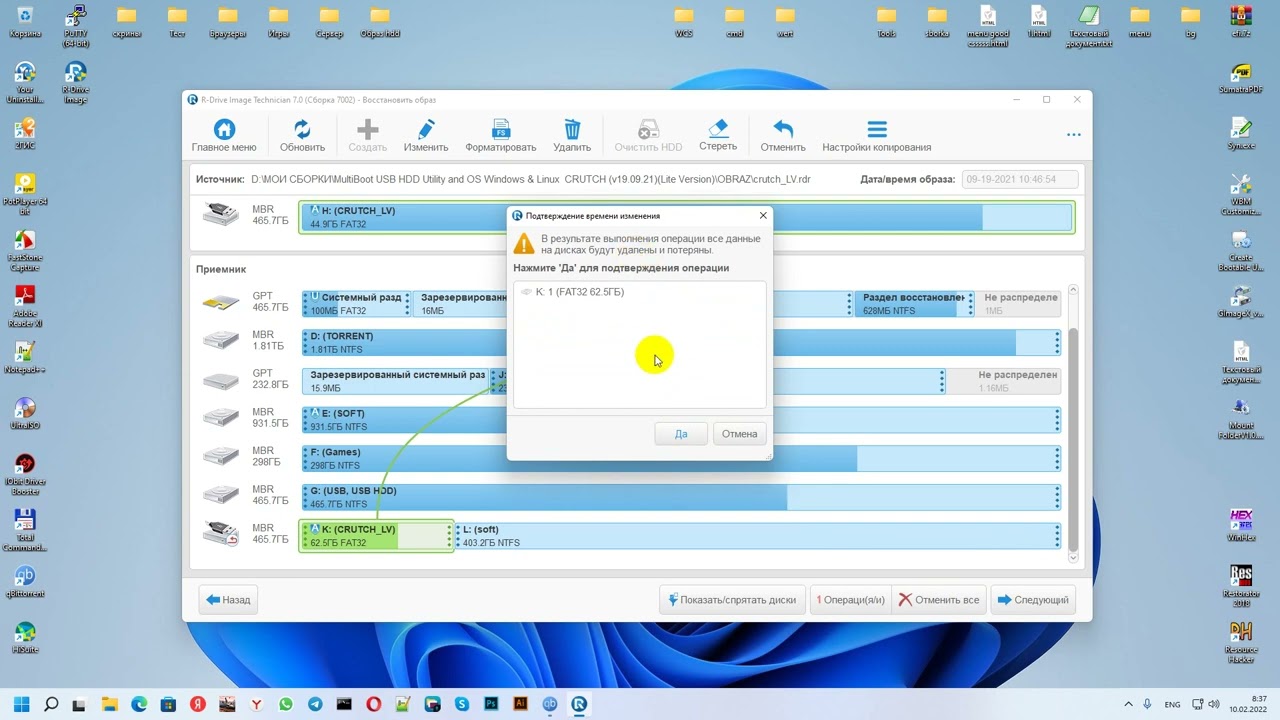Open the Notepad++ desktop icon

(25, 355)
